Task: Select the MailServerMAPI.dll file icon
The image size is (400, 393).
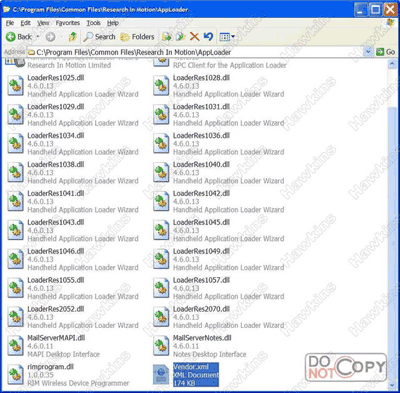Action: [x=15, y=346]
